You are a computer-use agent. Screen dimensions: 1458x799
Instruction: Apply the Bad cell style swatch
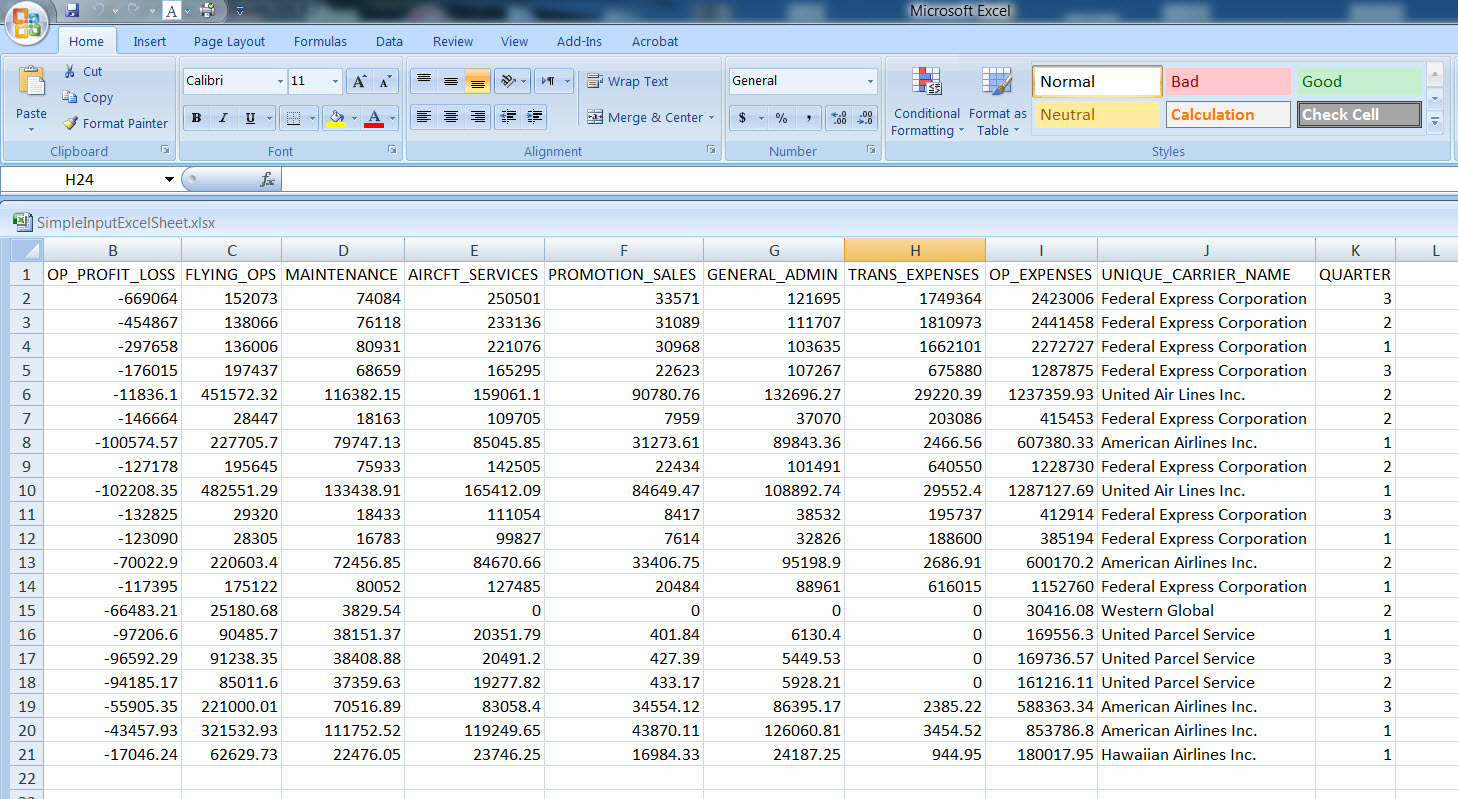point(1229,82)
